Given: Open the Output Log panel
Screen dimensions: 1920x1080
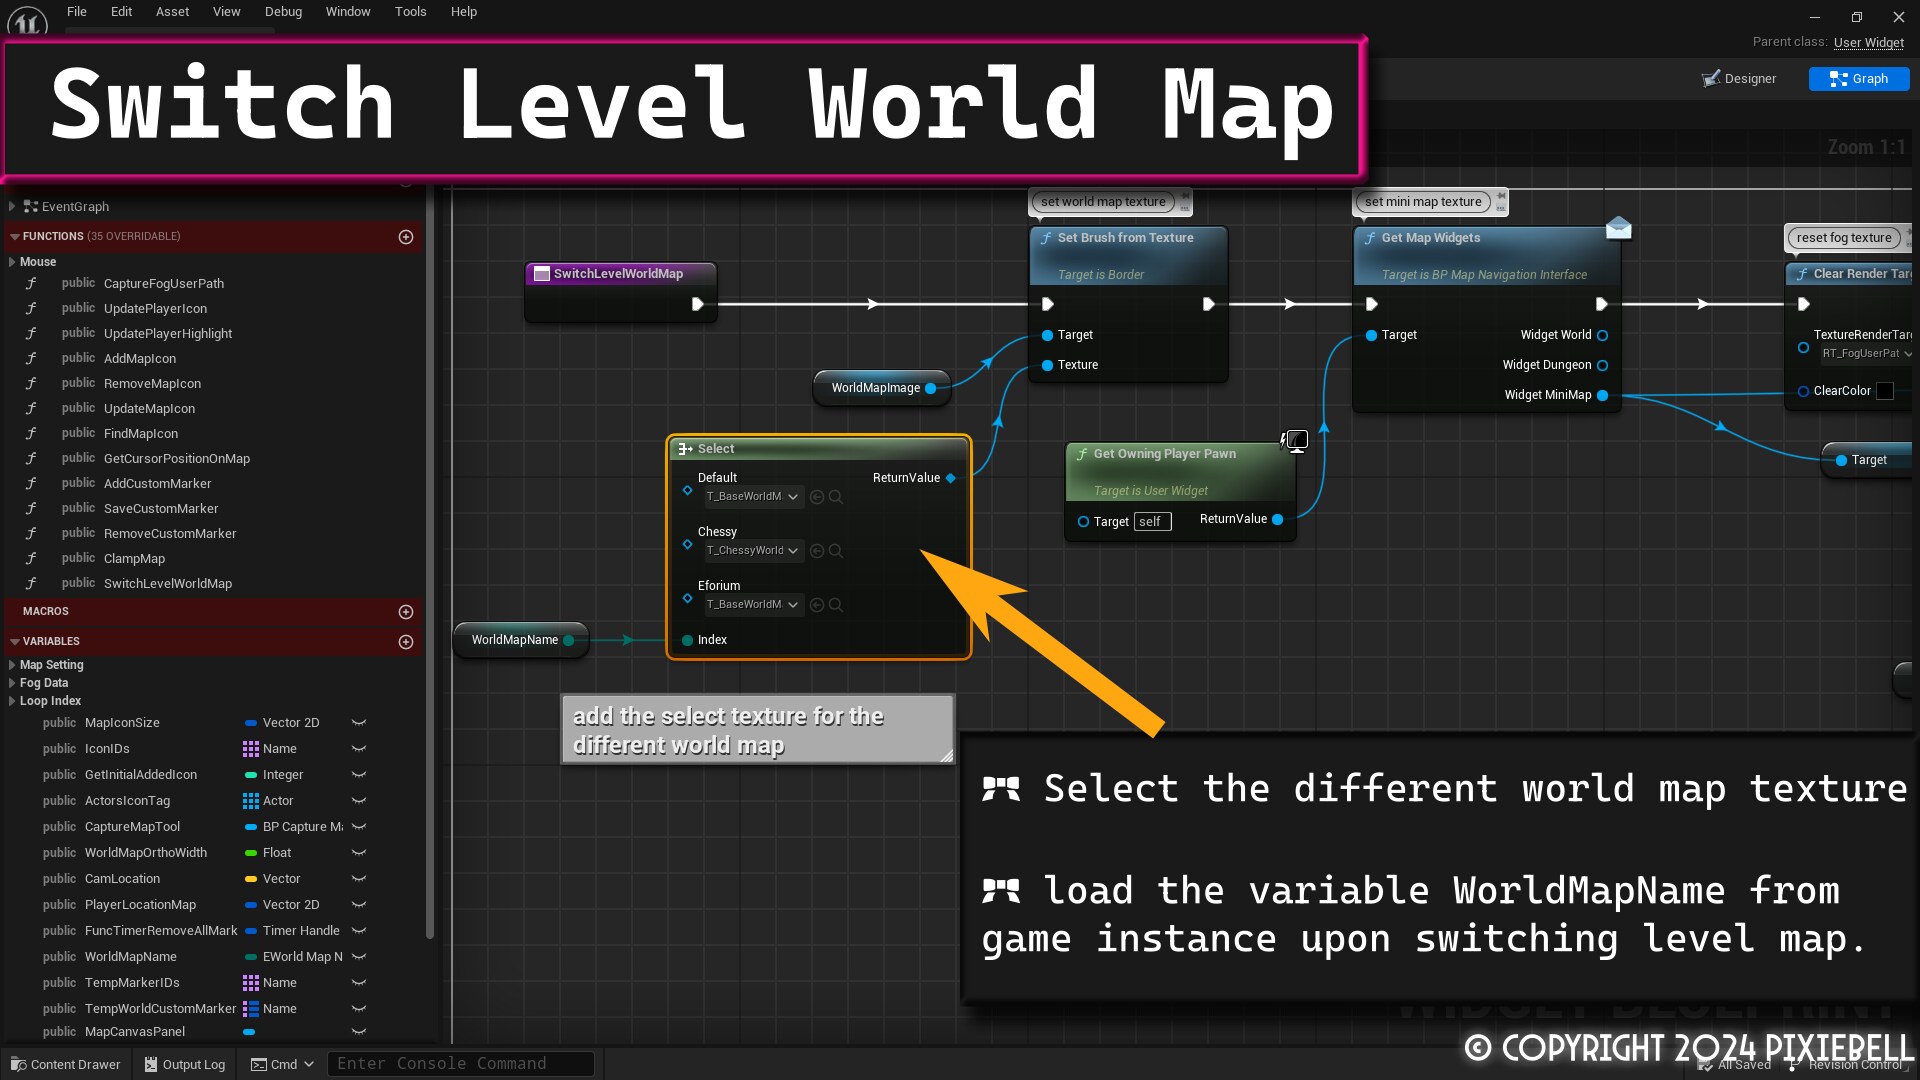Looking at the screenshot, I should [x=184, y=1064].
